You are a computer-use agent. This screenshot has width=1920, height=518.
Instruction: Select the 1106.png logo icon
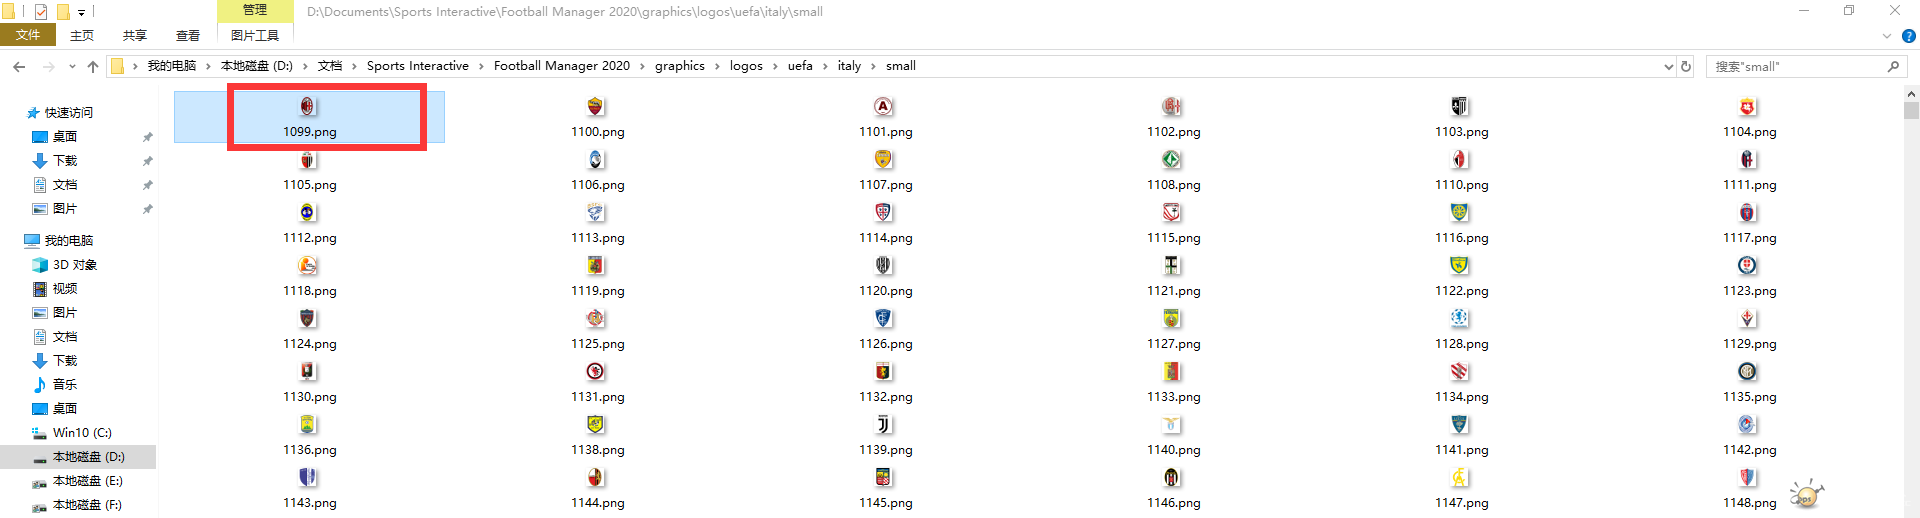[x=596, y=159]
